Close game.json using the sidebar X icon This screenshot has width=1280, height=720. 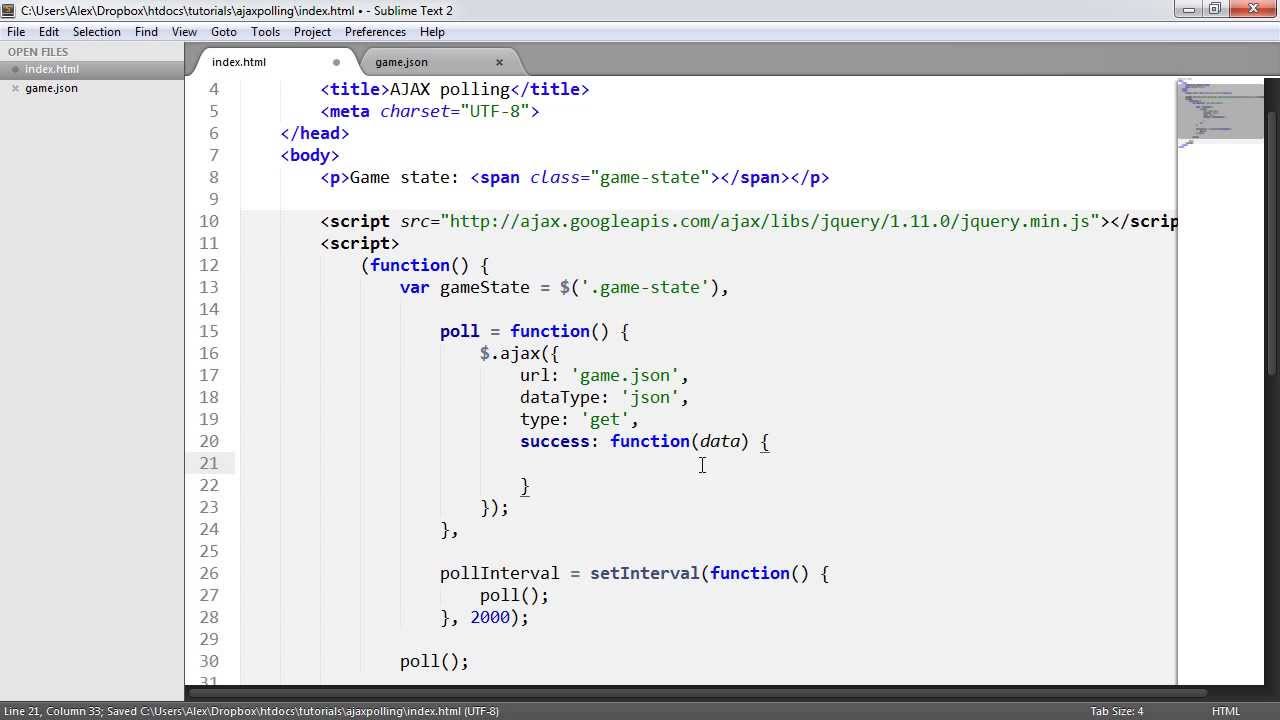(x=15, y=88)
